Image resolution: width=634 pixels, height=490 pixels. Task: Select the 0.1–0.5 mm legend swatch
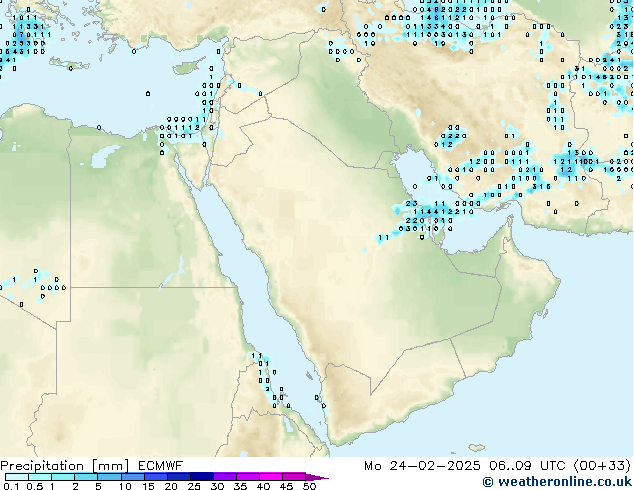click(17, 477)
